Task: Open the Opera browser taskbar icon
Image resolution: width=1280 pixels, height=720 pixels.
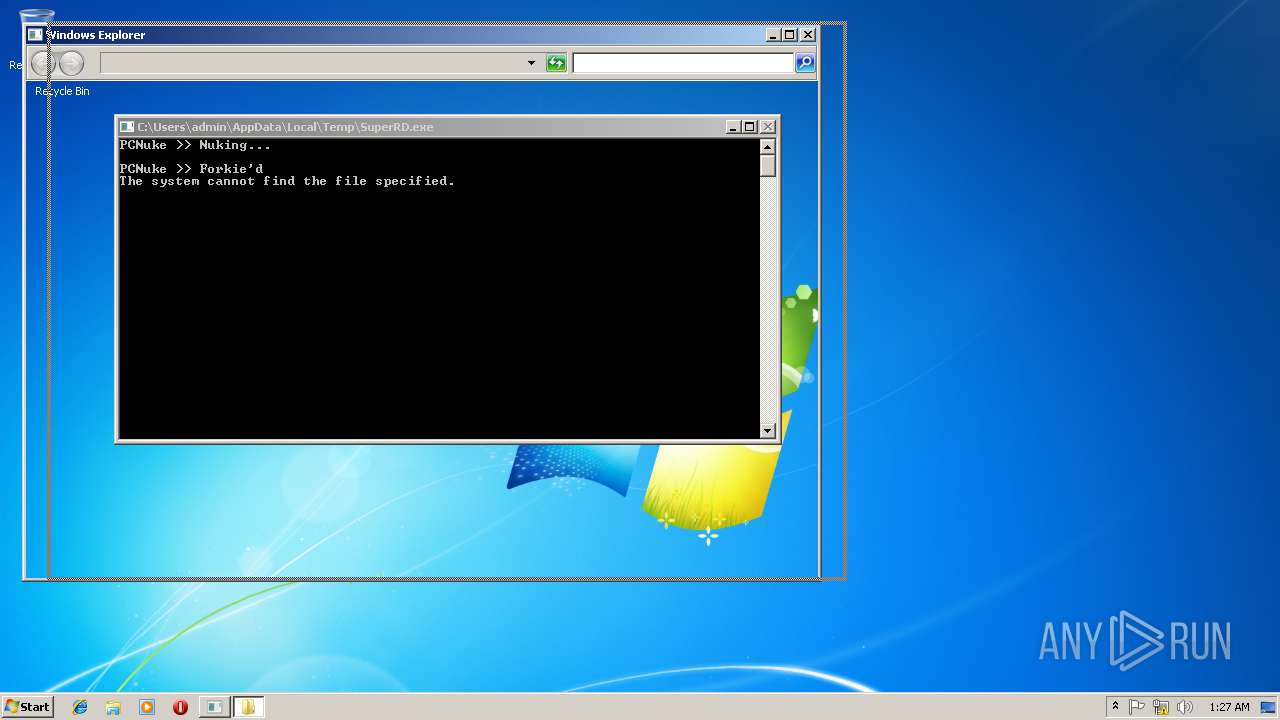Action: click(x=180, y=707)
